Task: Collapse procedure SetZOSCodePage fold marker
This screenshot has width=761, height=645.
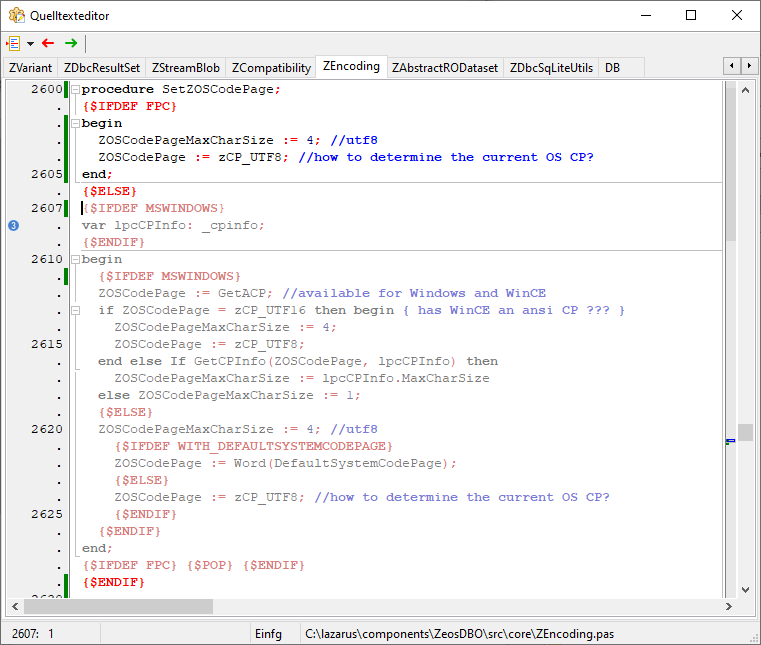Action: (76, 89)
